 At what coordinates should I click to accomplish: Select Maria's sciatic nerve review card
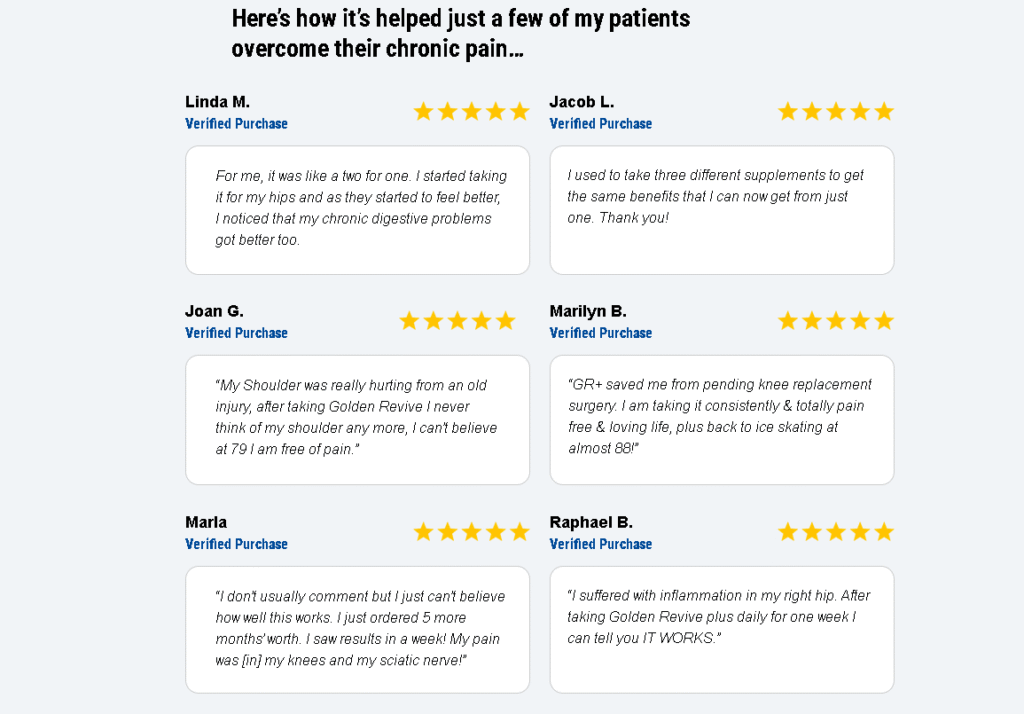point(357,630)
